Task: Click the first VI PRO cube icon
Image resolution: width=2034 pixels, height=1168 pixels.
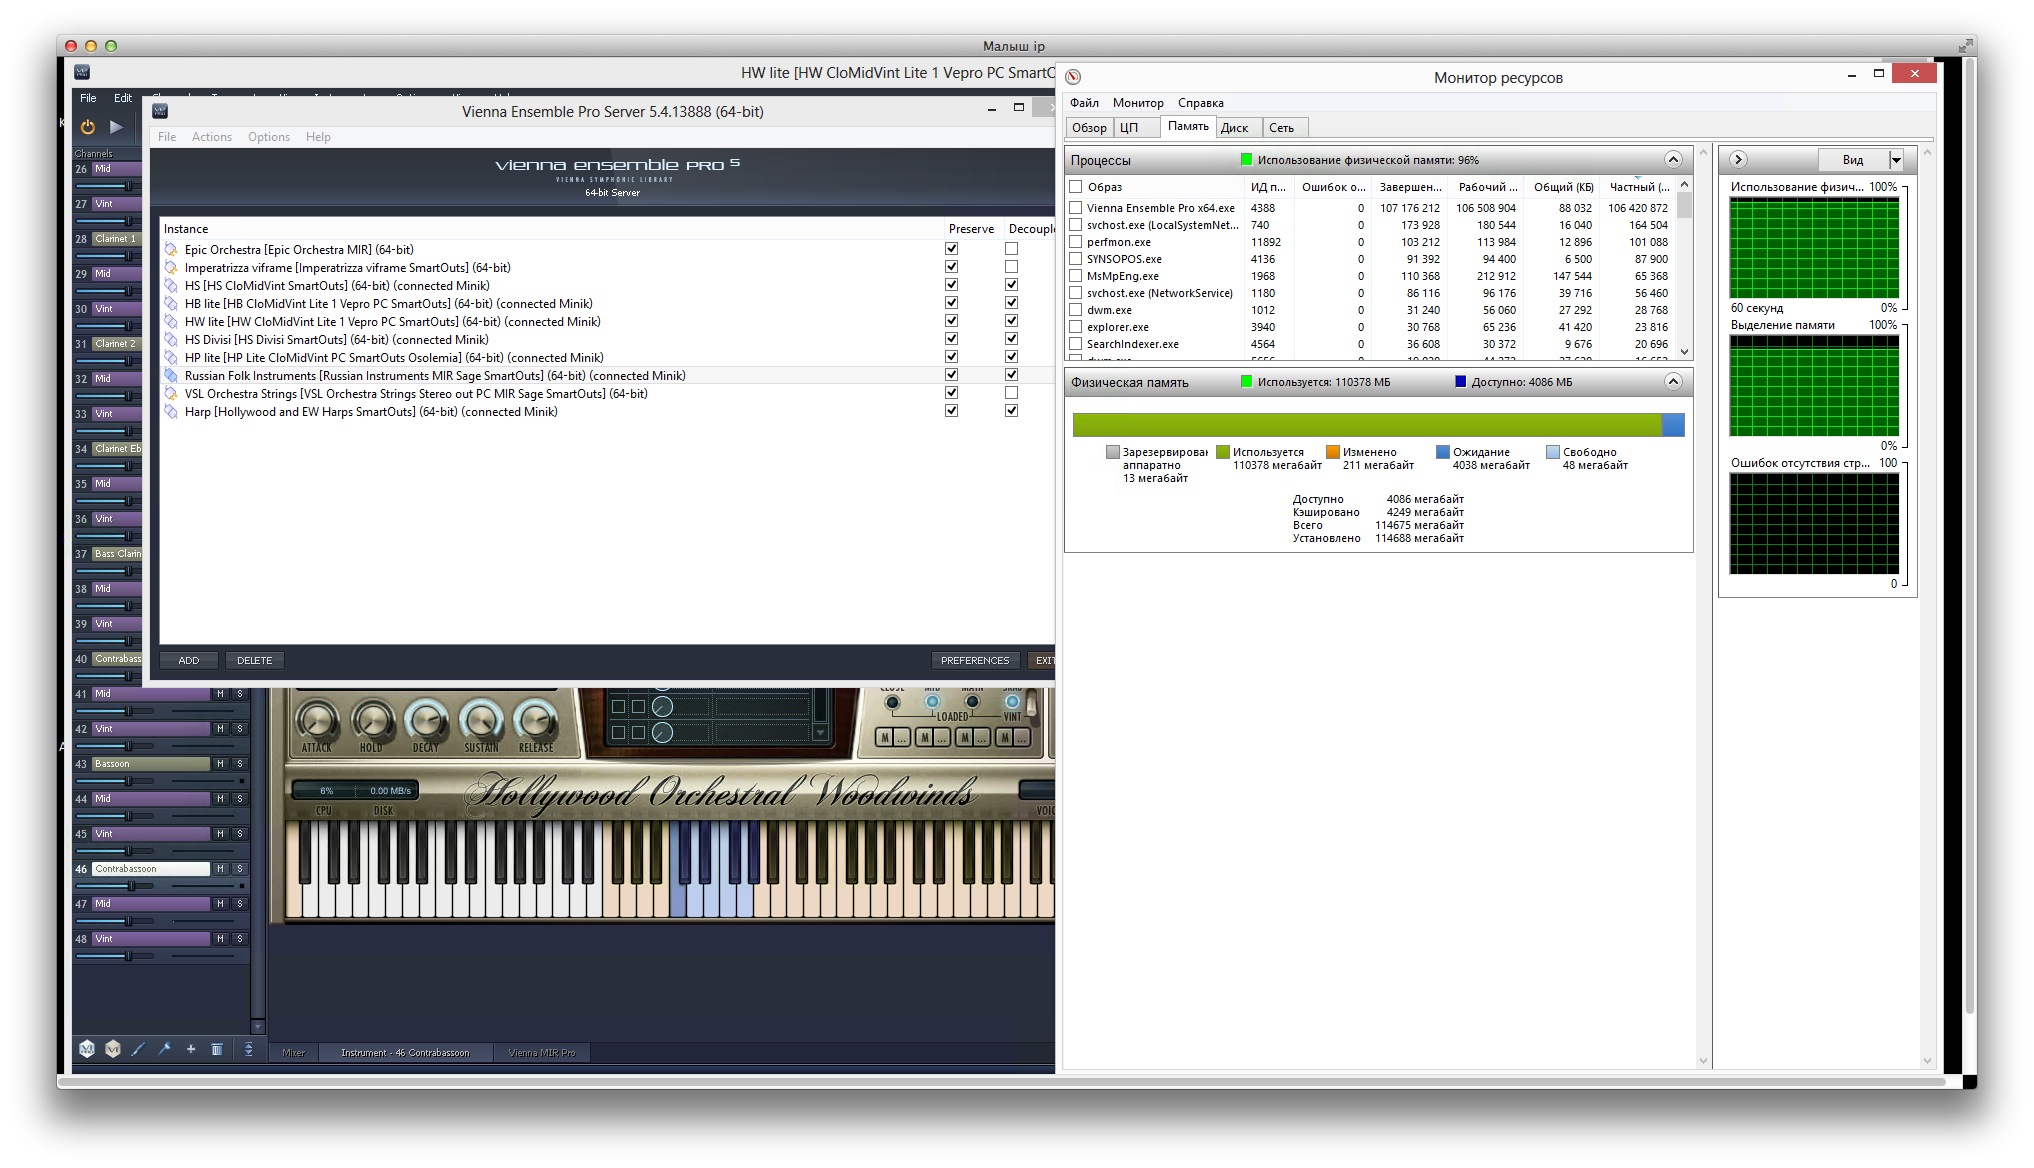Action: click(87, 1049)
